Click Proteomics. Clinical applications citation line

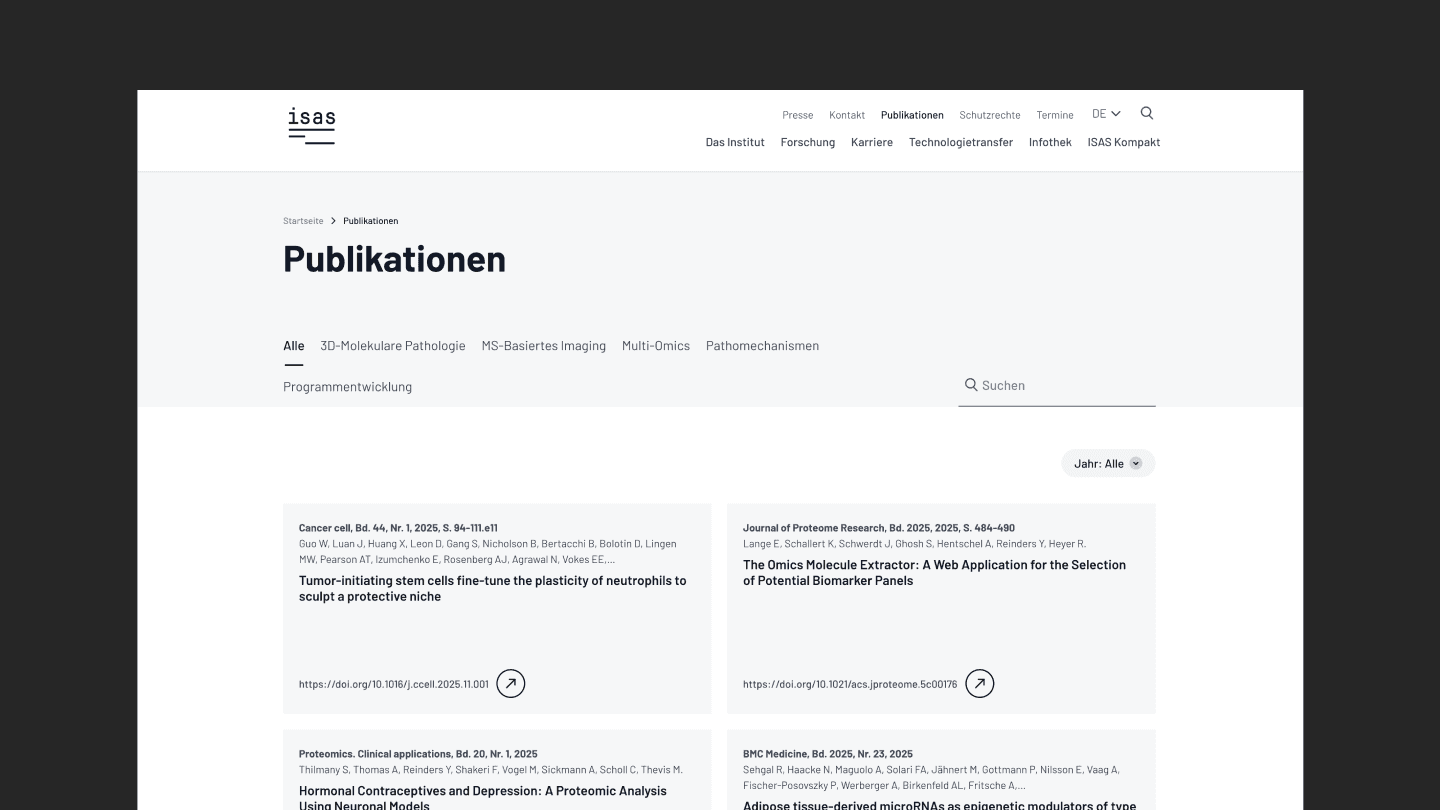coord(418,754)
